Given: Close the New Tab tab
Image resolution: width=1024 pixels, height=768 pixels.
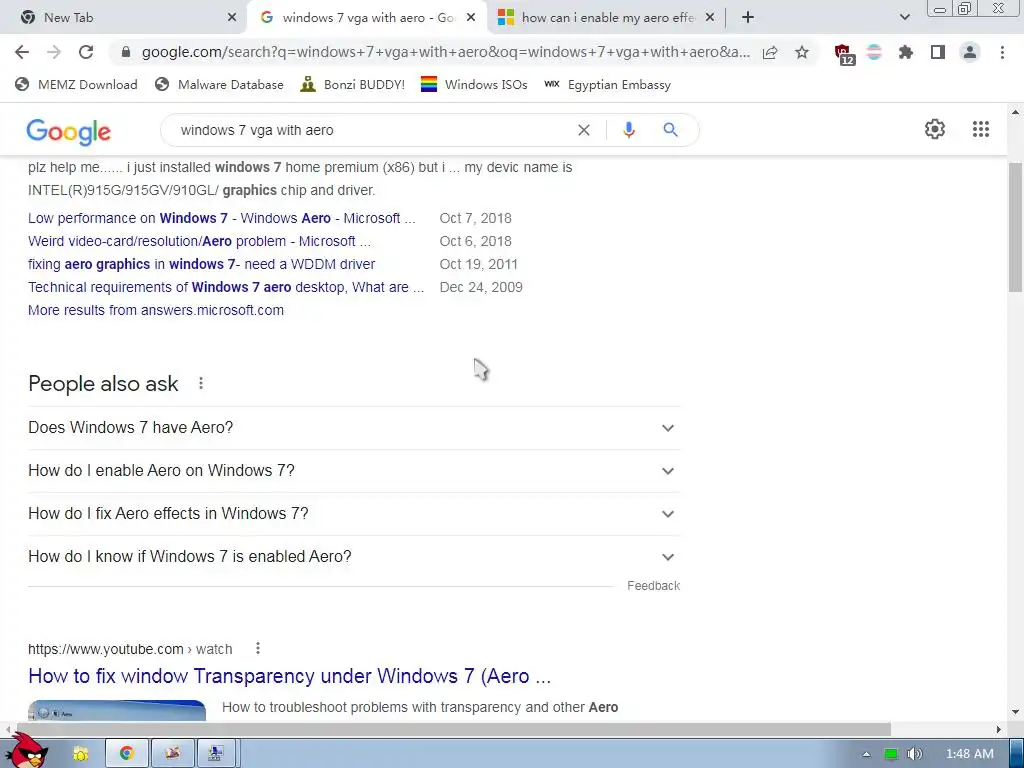Looking at the screenshot, I should click(x=232, y=18).
